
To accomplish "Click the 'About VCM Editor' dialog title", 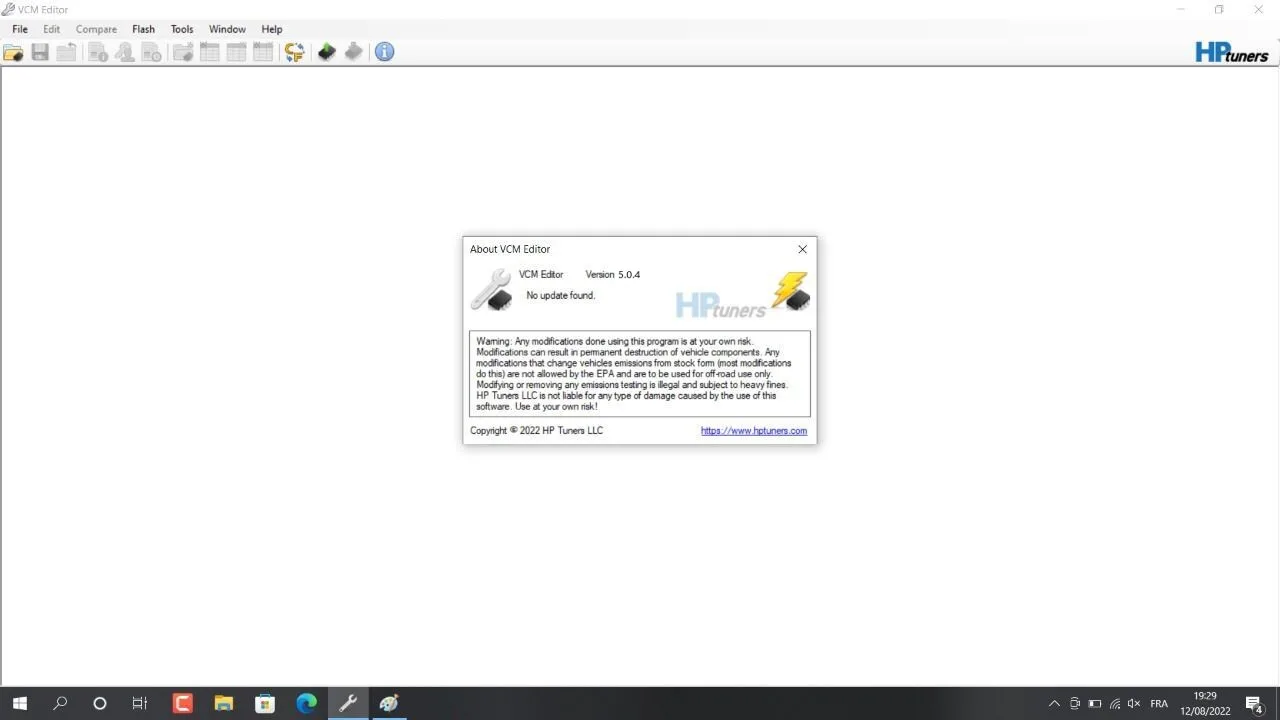I will click(510, 249).
